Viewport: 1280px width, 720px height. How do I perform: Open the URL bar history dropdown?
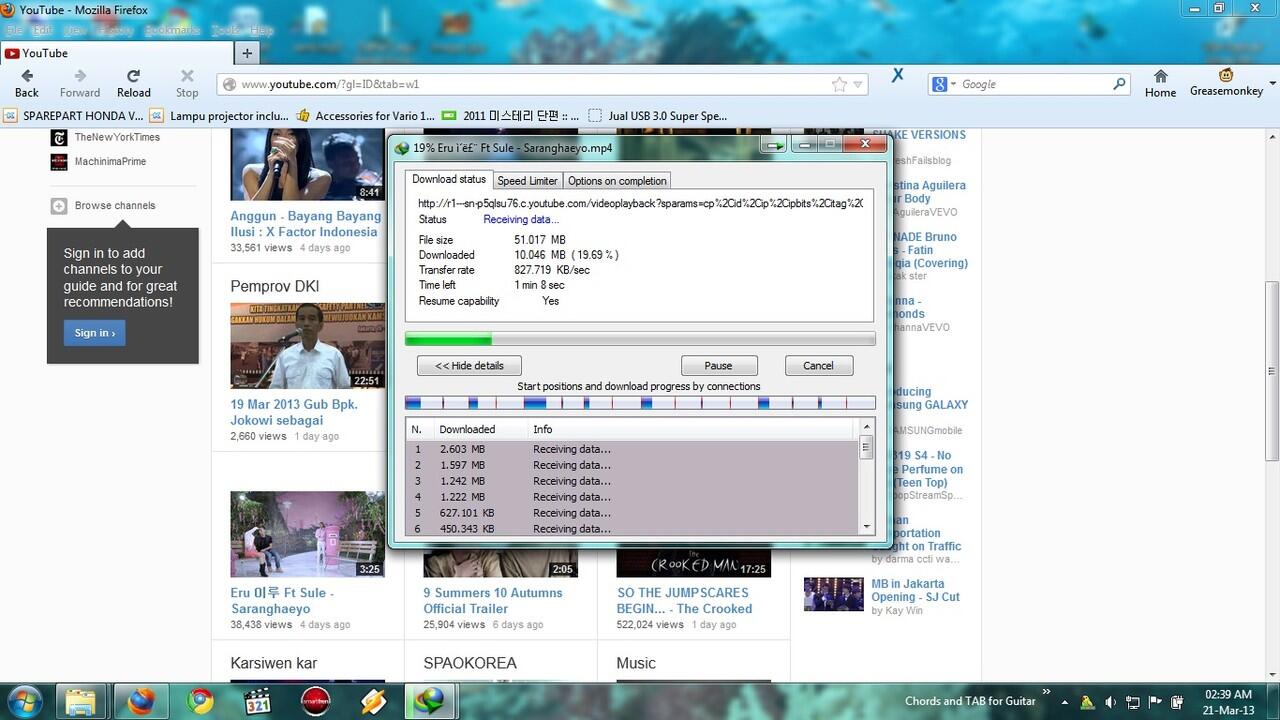858,85
